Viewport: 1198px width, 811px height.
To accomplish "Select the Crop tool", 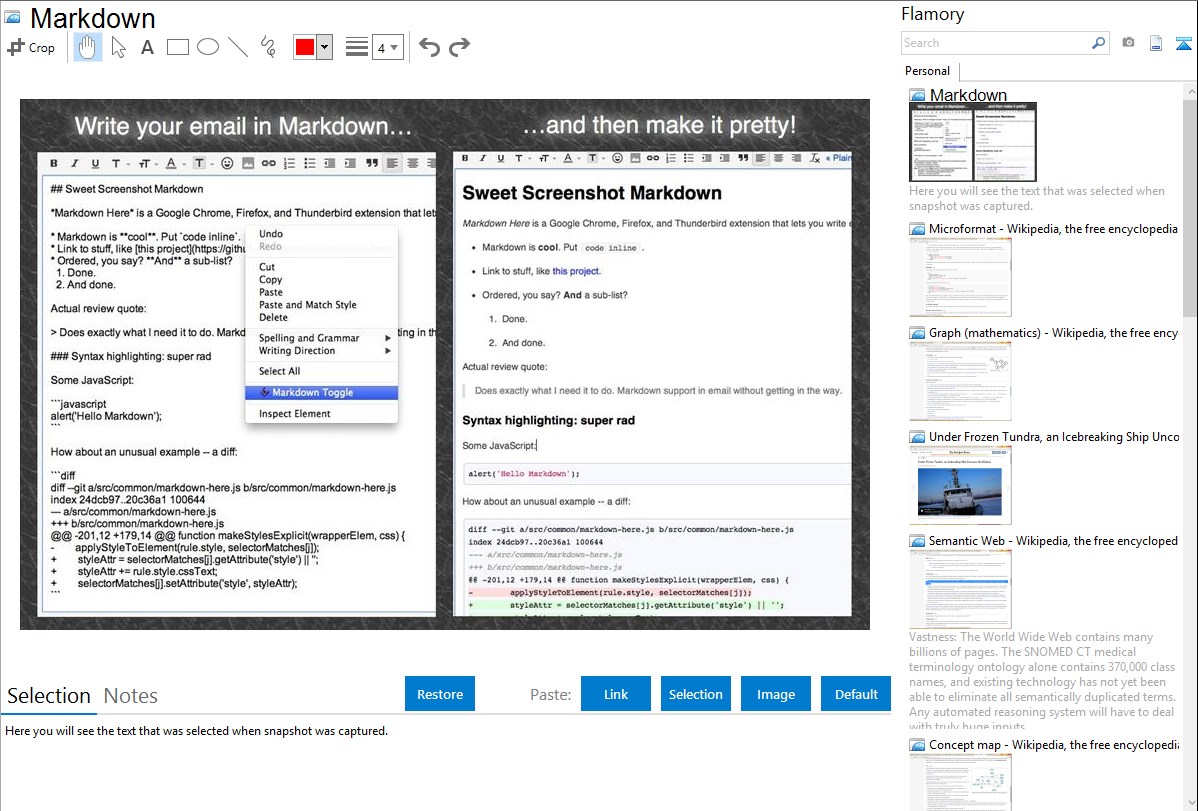I will pos(31,47).
